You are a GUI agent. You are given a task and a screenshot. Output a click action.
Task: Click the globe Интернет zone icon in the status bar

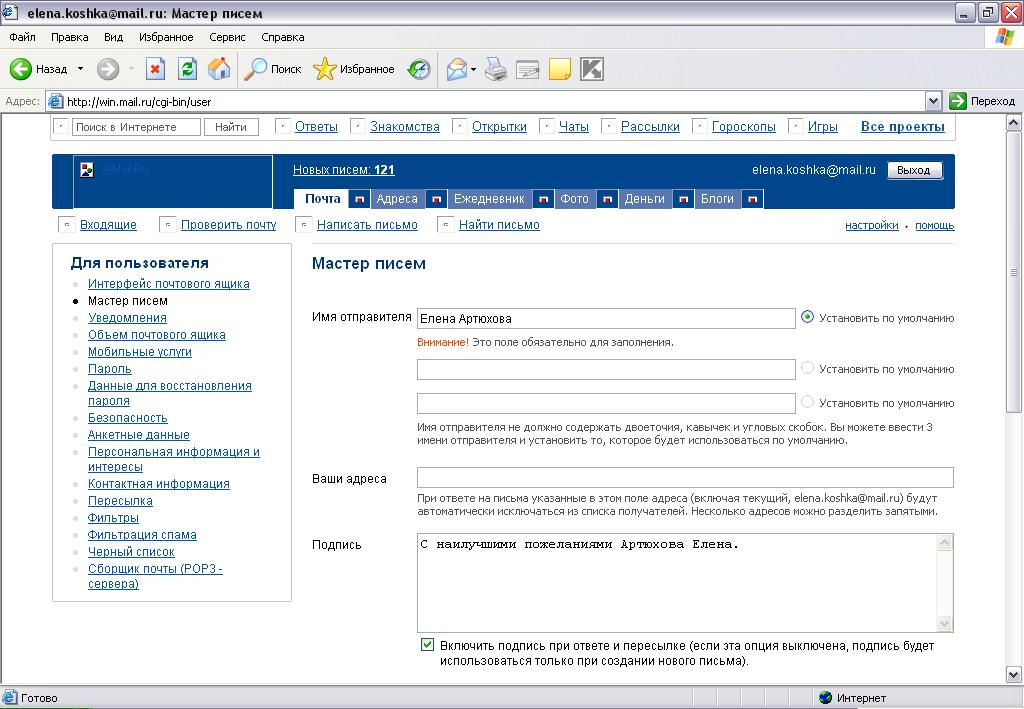tap(825, 698)
